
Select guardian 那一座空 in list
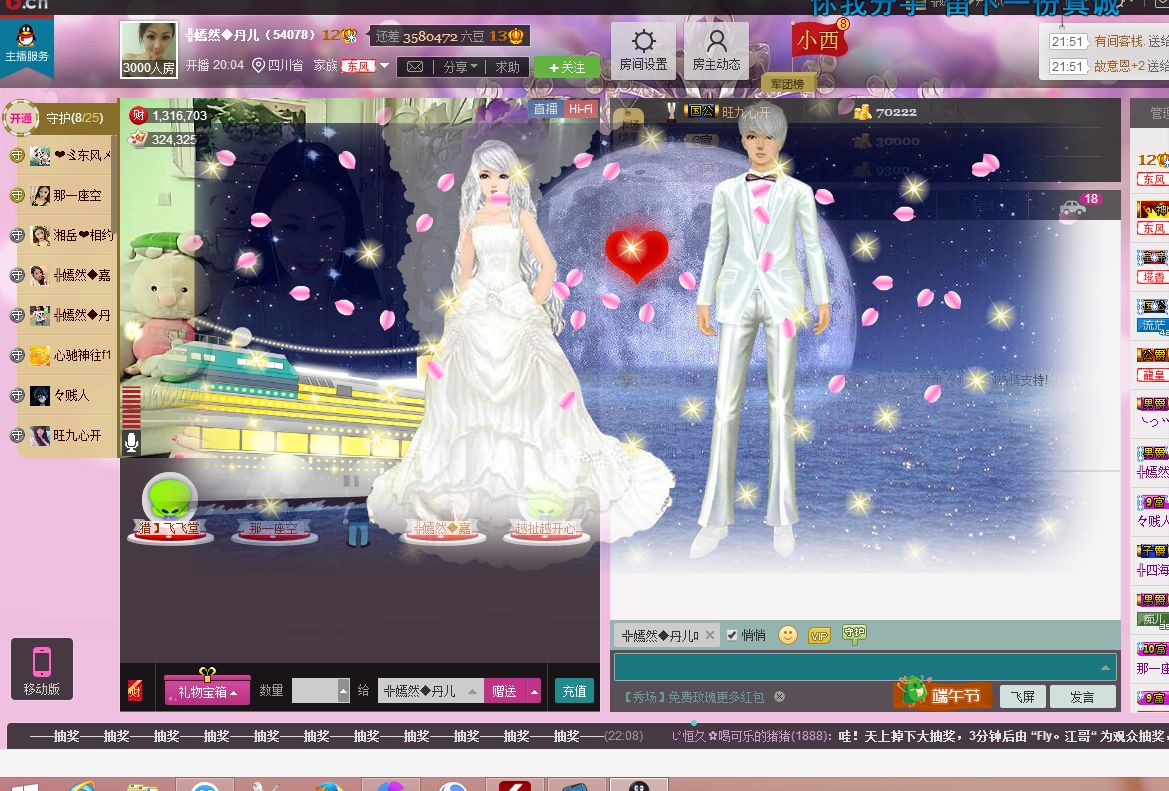tap(63, 195)
